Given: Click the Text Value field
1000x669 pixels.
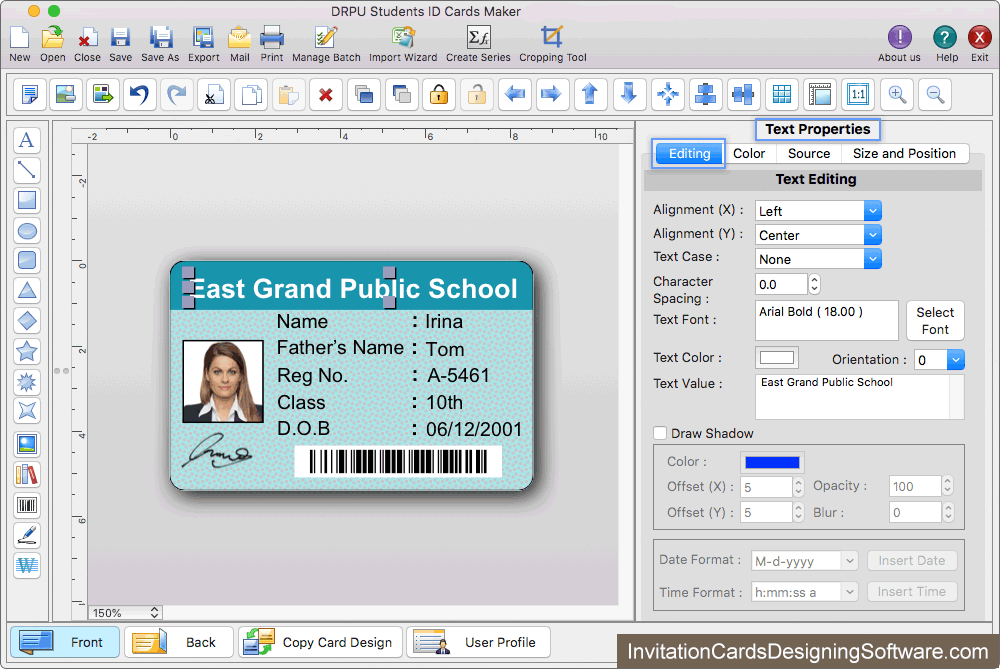Looking at the screenshot, I should pos(859,396).
